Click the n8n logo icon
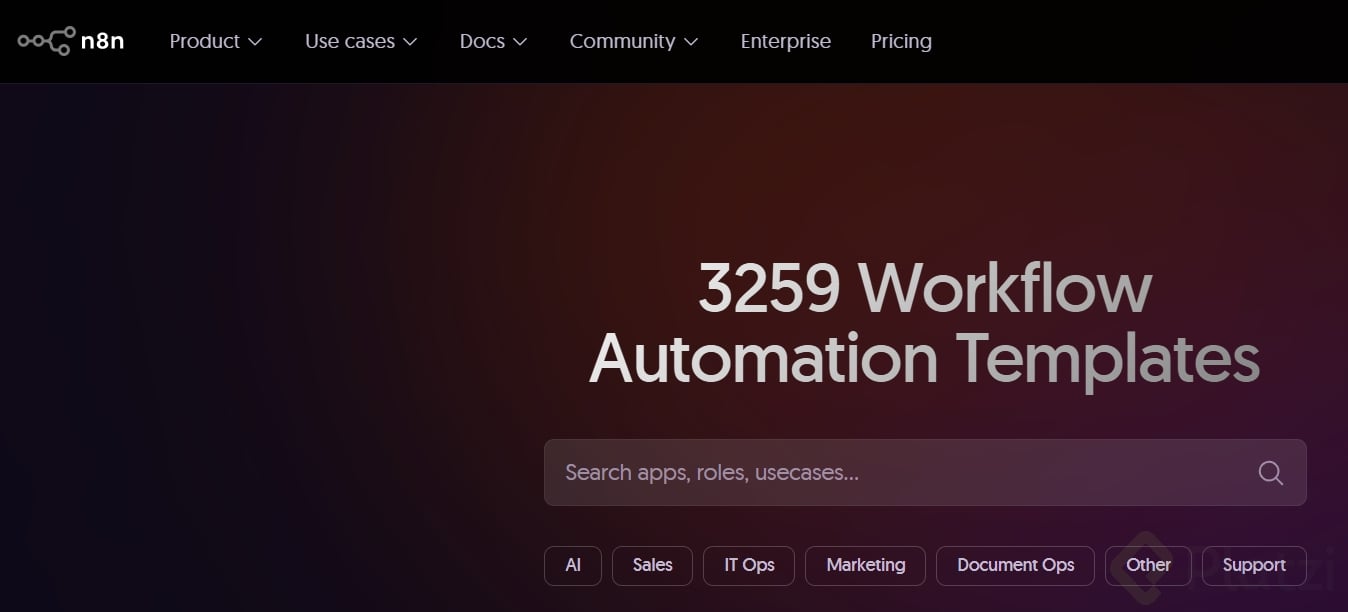This screenshot has height=612, width=1348. pyautogui.click(x=71, y=41)
